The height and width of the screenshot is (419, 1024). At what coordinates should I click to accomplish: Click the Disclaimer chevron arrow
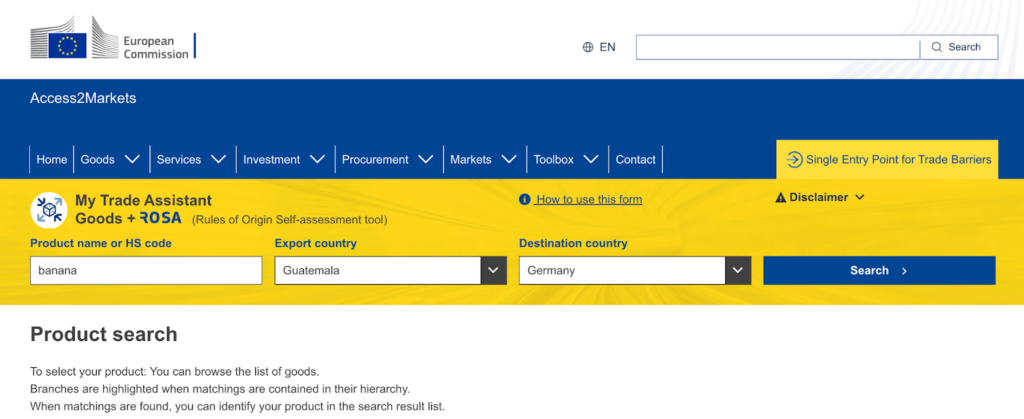[859, 197]
